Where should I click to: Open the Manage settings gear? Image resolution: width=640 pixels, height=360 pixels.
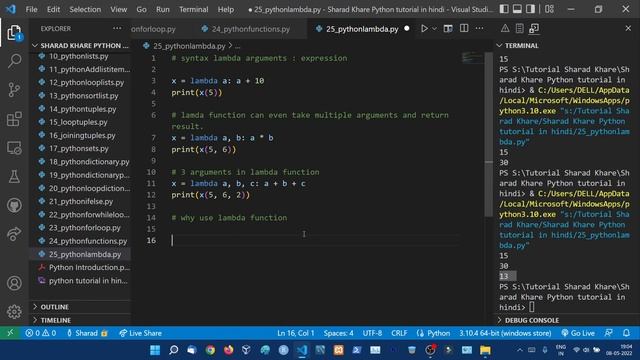point(14,311)
